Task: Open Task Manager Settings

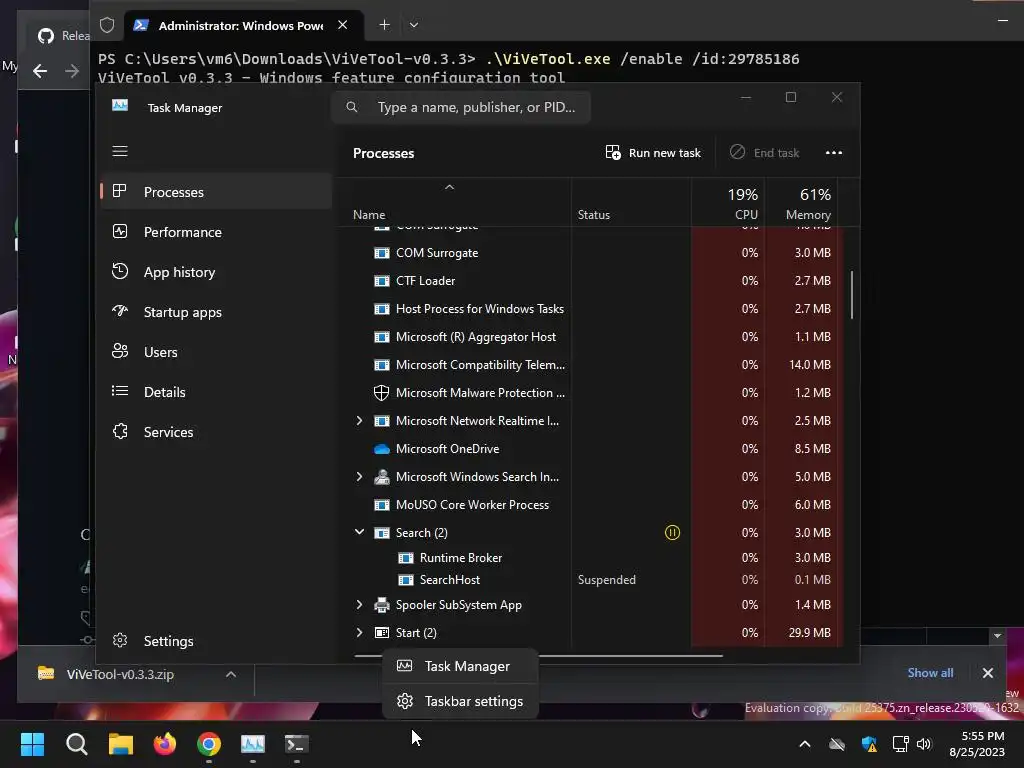Action: tap(216, 641)
